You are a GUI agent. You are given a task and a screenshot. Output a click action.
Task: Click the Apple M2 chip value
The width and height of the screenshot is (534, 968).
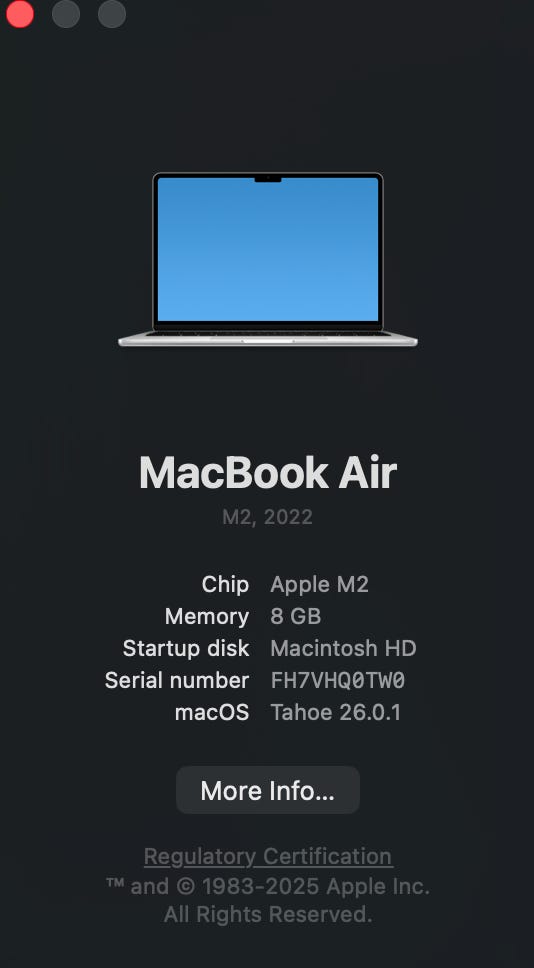(x=319, y=585)
